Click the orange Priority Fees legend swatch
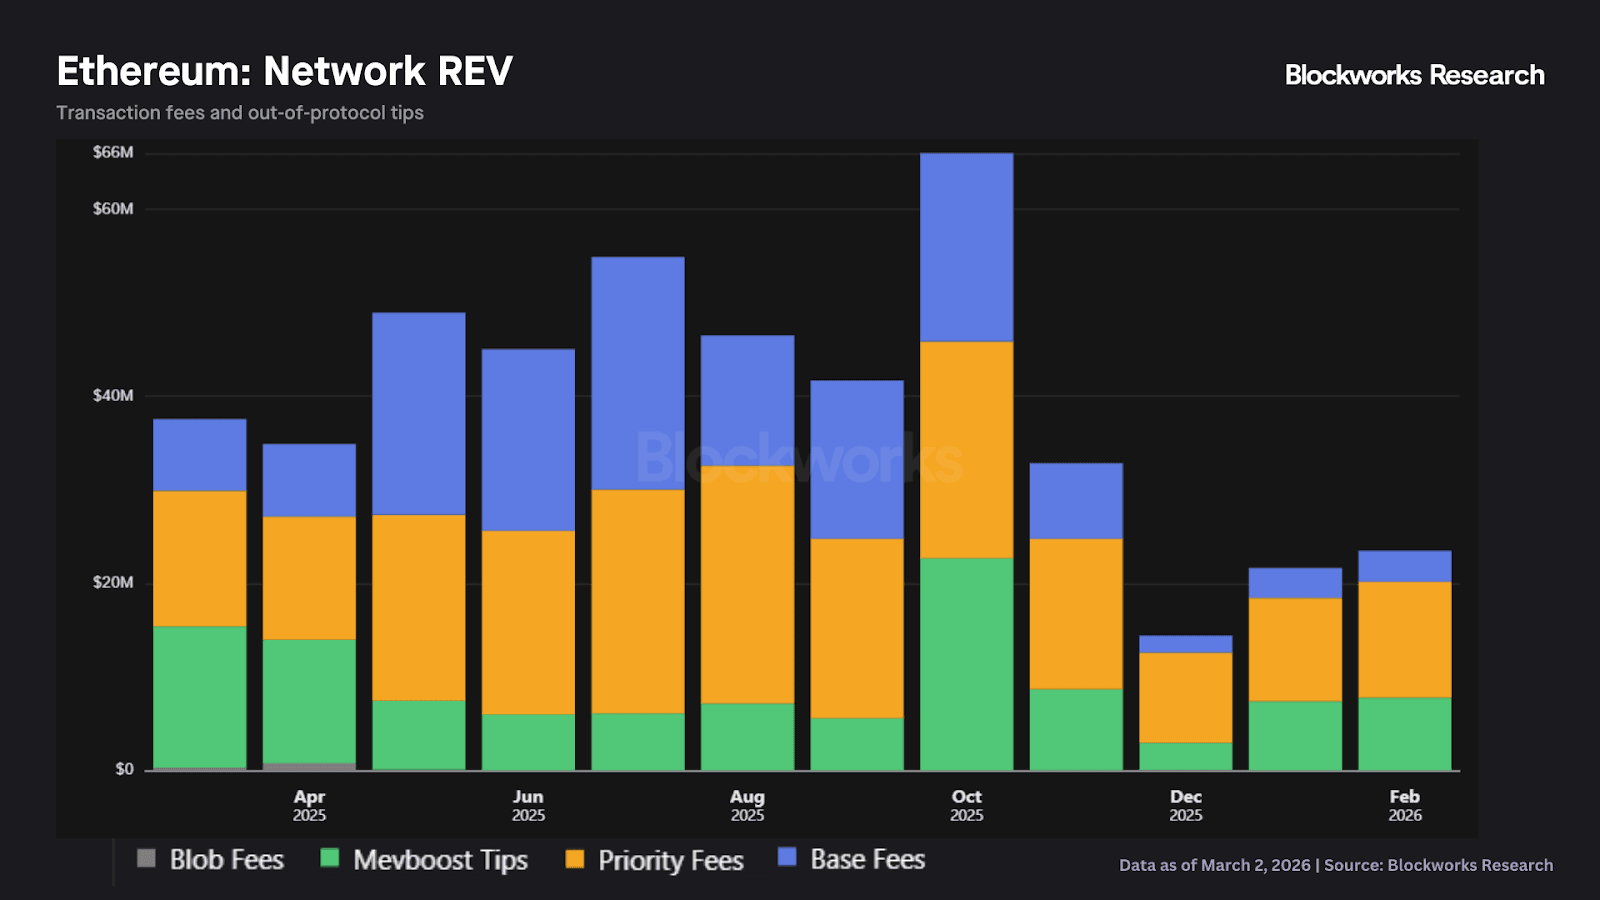The width and height of the screenshot is (1600, 900). point(575,858)
